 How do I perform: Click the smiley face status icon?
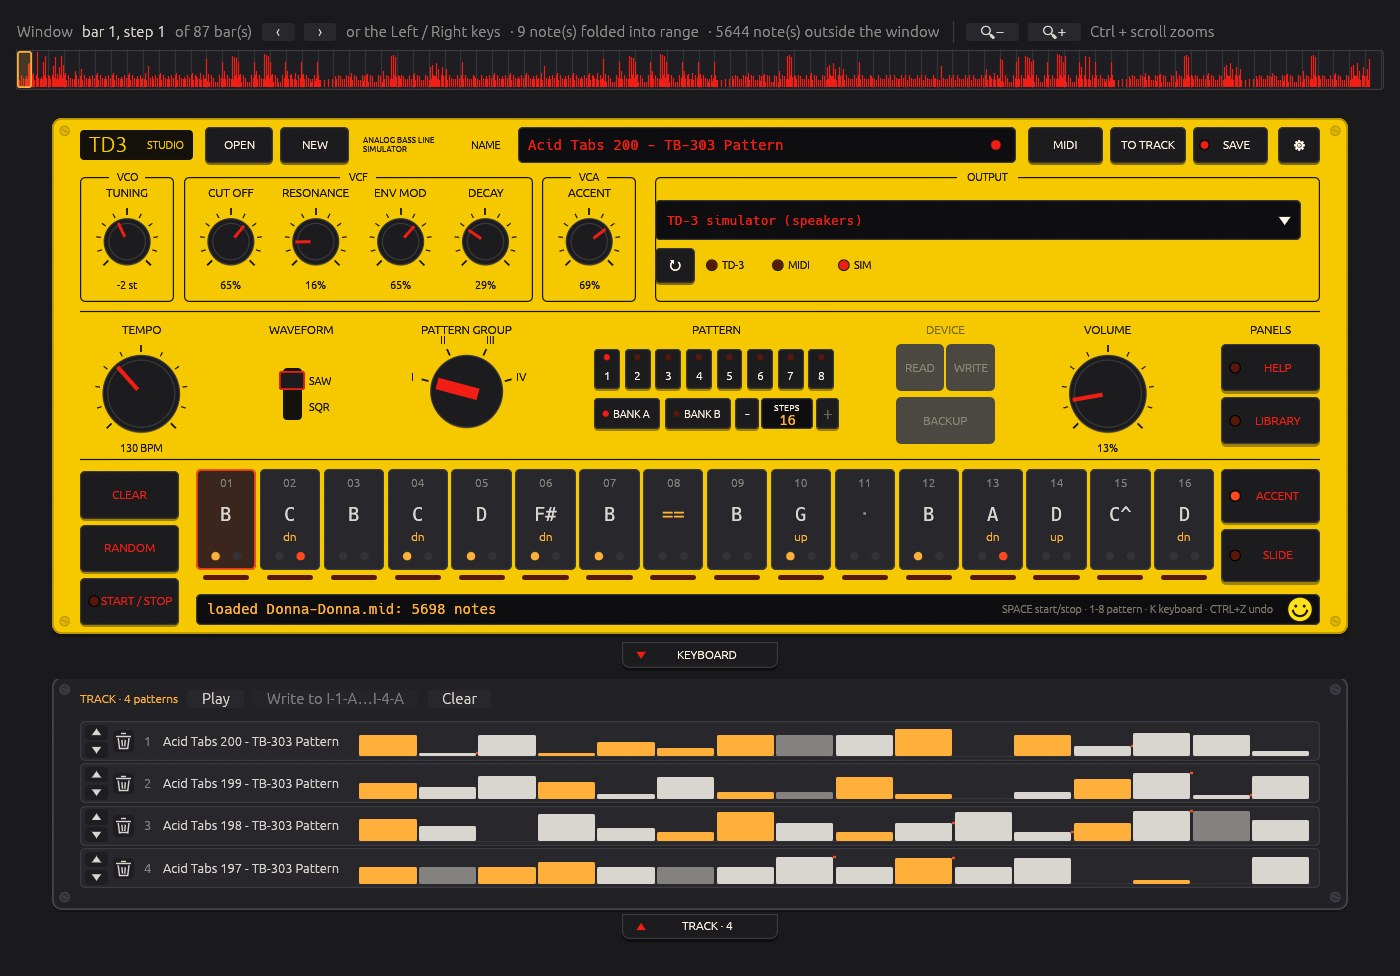pyautogui.click(x=1300, y=609)
